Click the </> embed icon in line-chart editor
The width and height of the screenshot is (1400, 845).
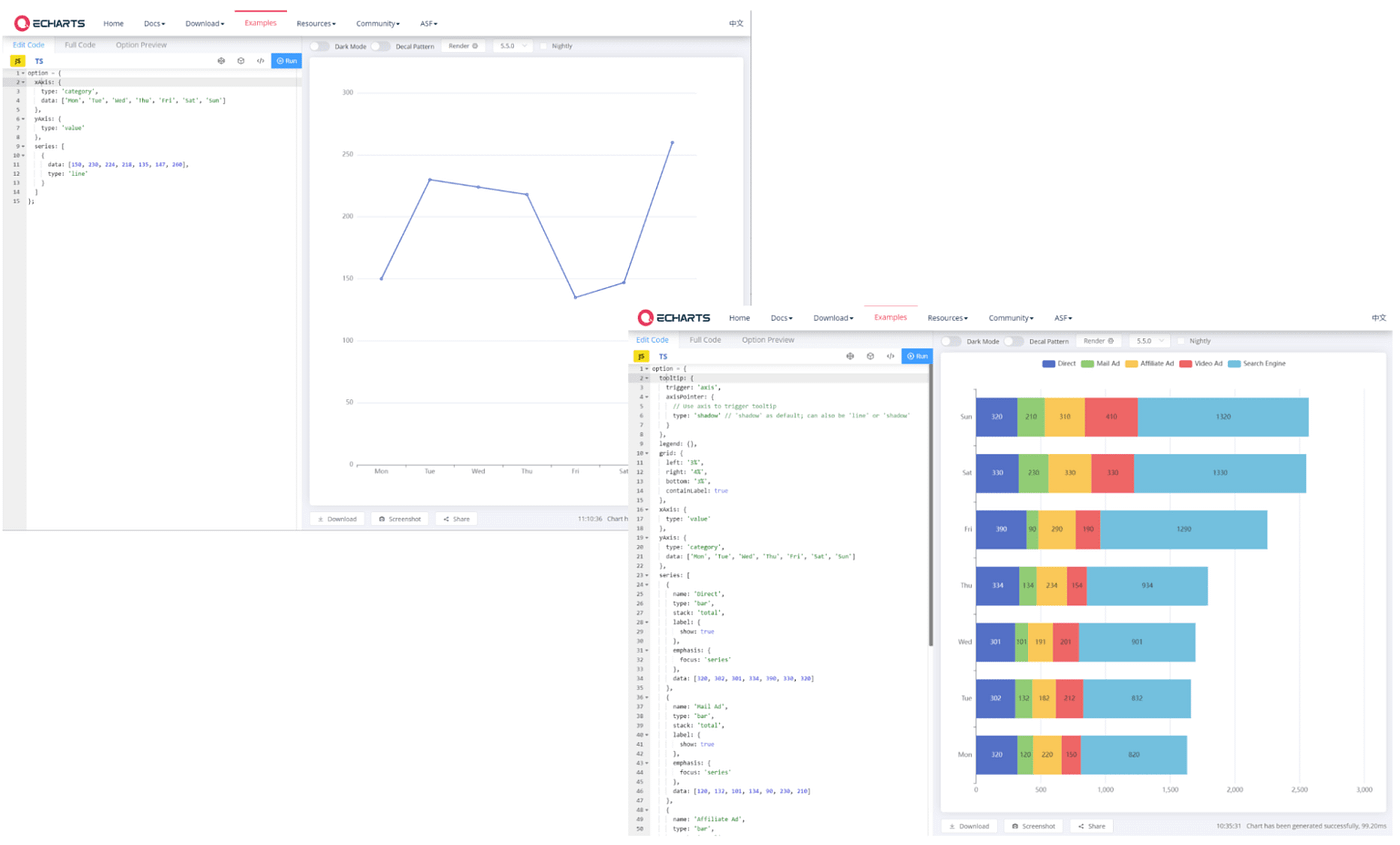pyautogui.click(x=260, y=61)
